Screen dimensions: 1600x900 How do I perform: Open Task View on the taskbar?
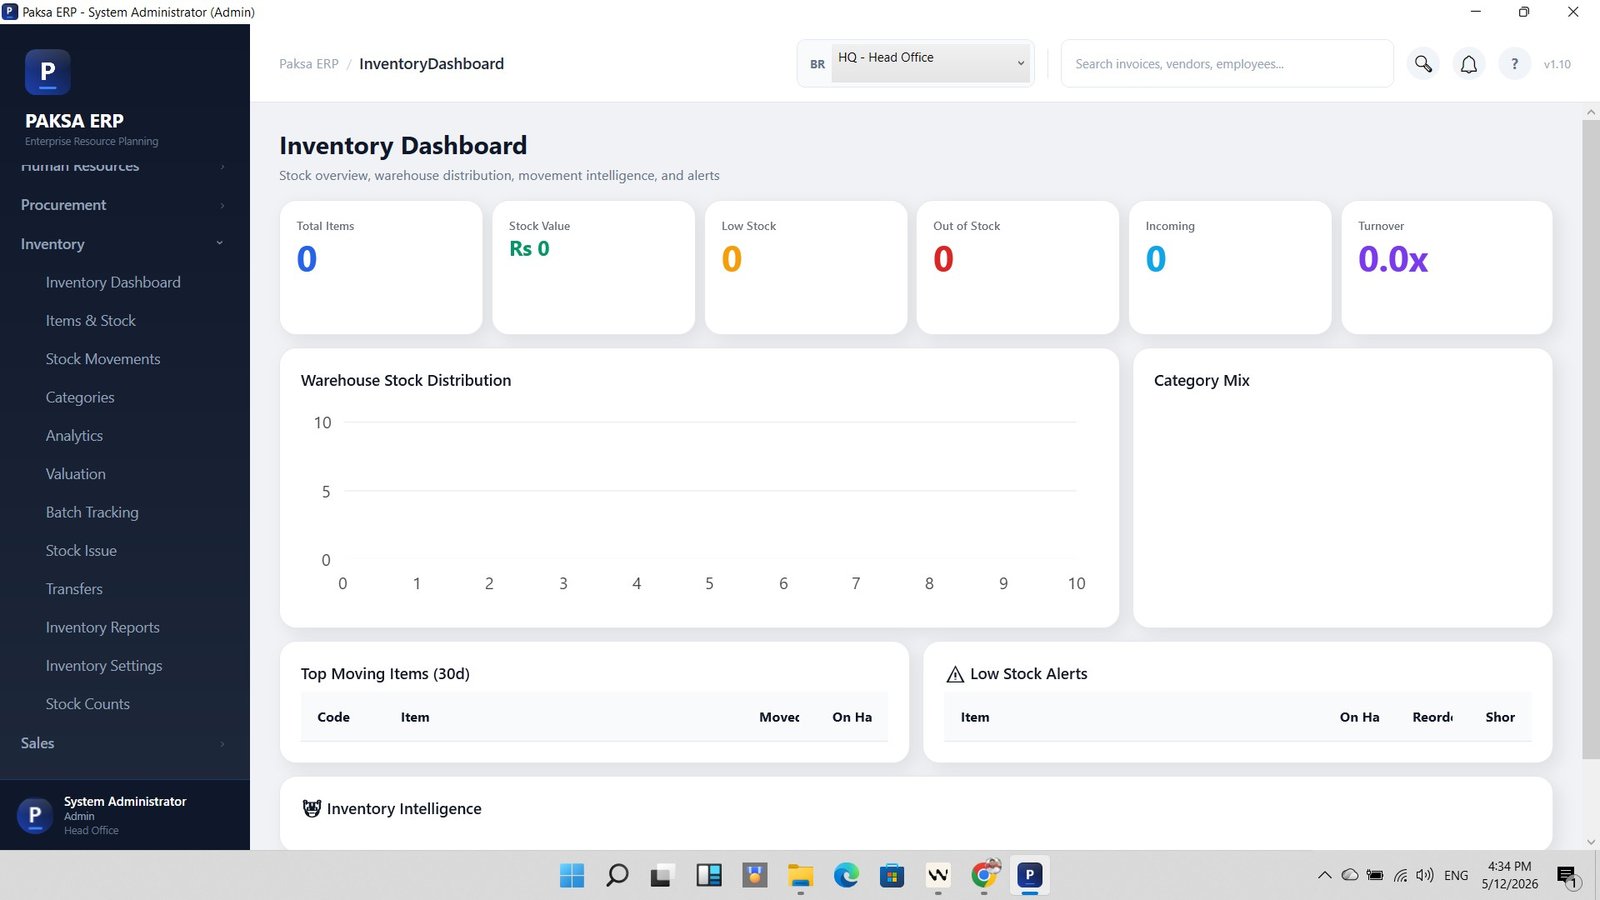tap(661, 876)
